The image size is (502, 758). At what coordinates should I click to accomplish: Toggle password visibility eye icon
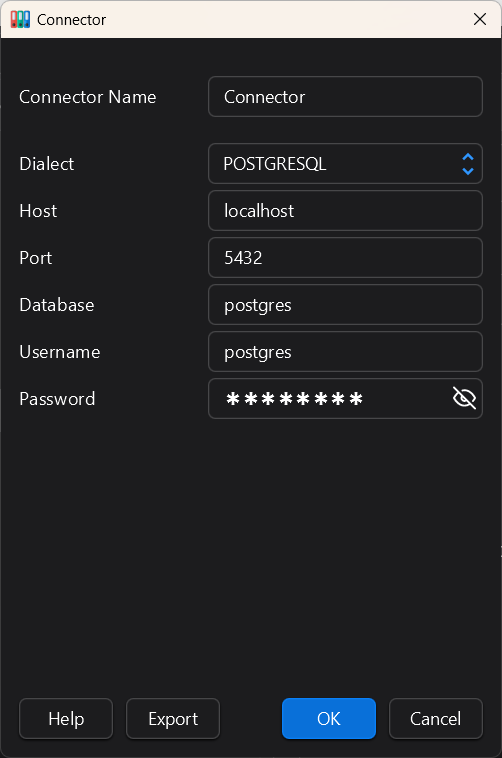[x=464, y=398]
